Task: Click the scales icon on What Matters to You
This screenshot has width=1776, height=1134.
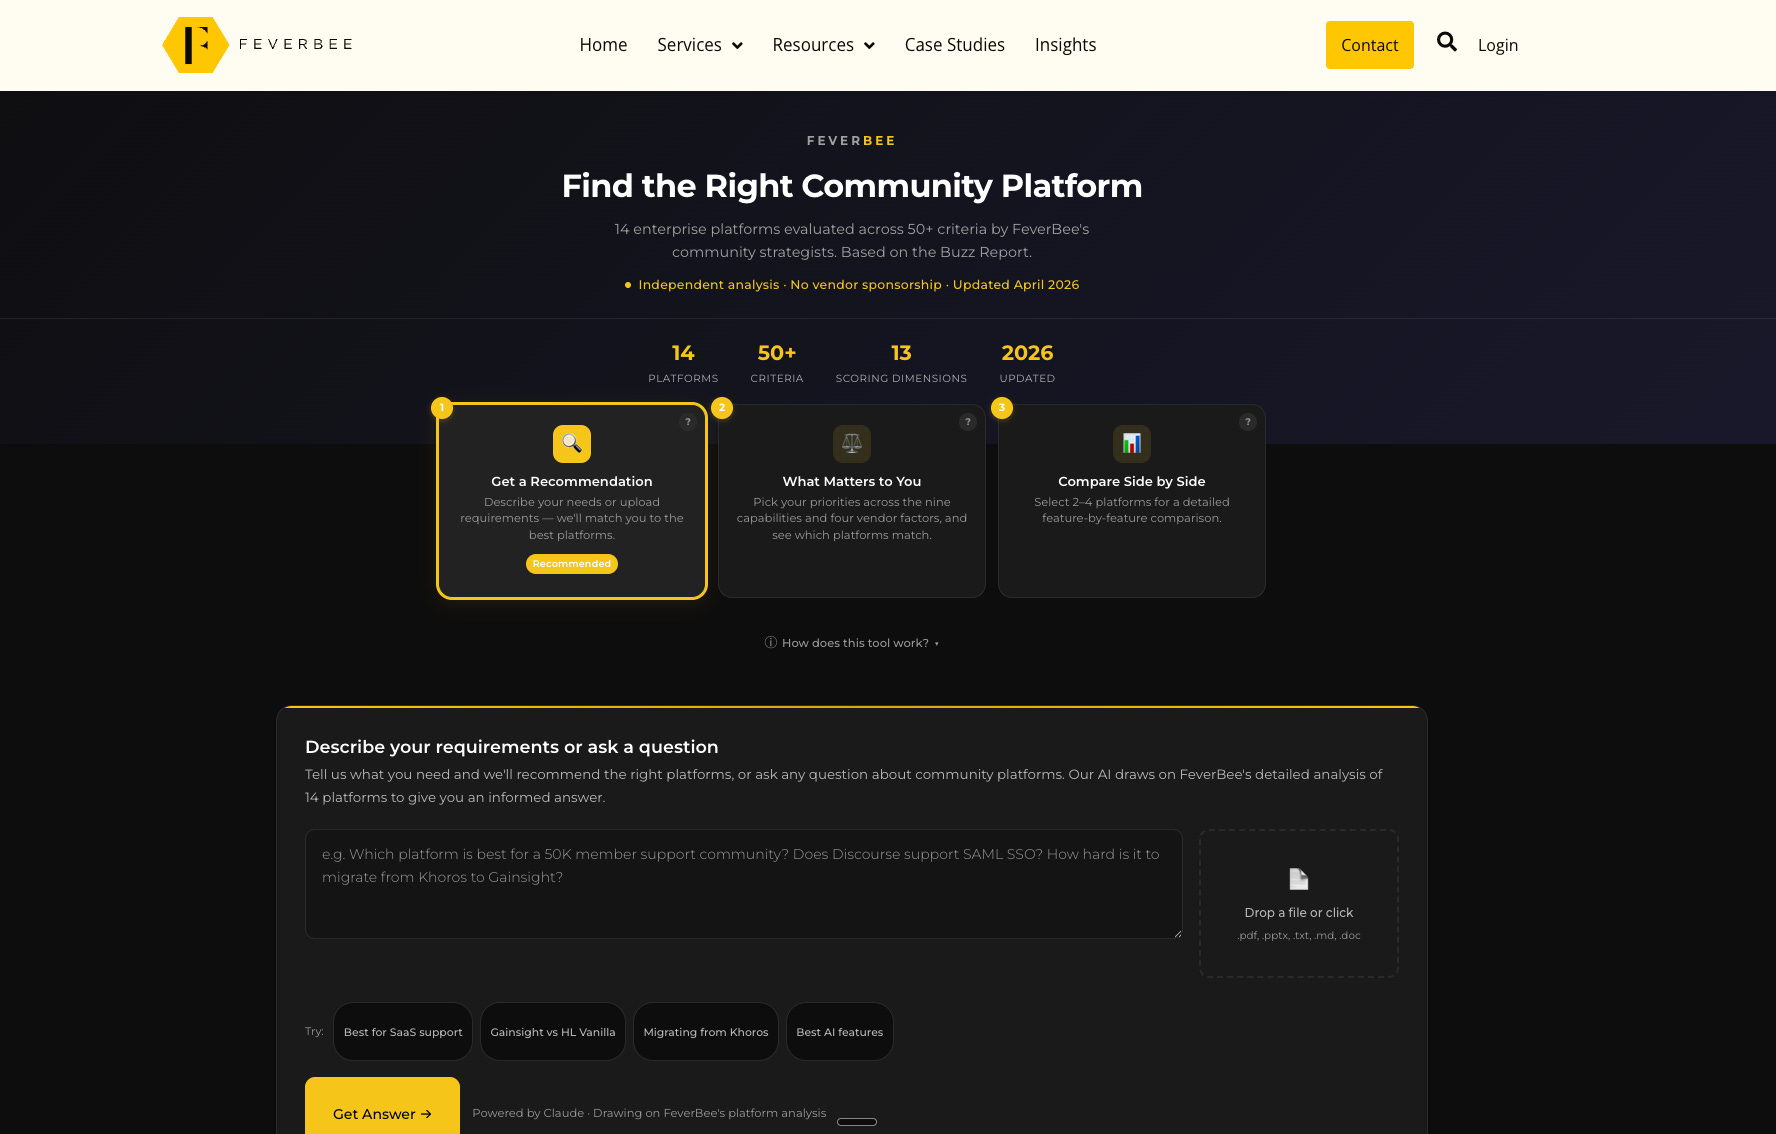Action: click(x=852, y=444)
